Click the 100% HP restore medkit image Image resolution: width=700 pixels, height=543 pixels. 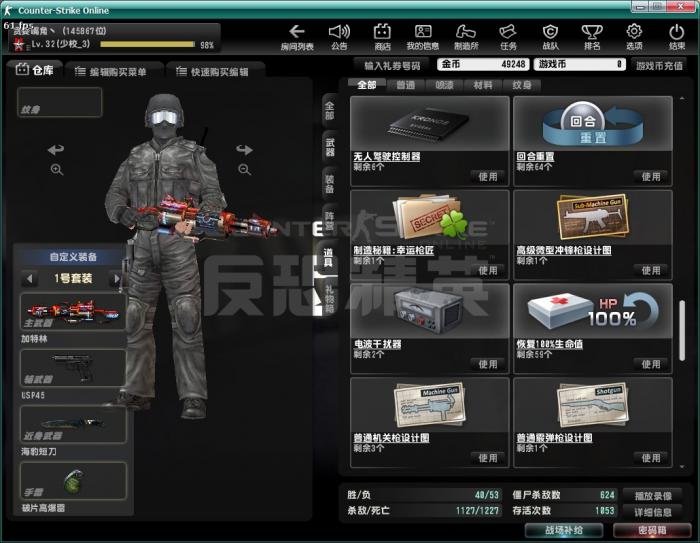593,311
